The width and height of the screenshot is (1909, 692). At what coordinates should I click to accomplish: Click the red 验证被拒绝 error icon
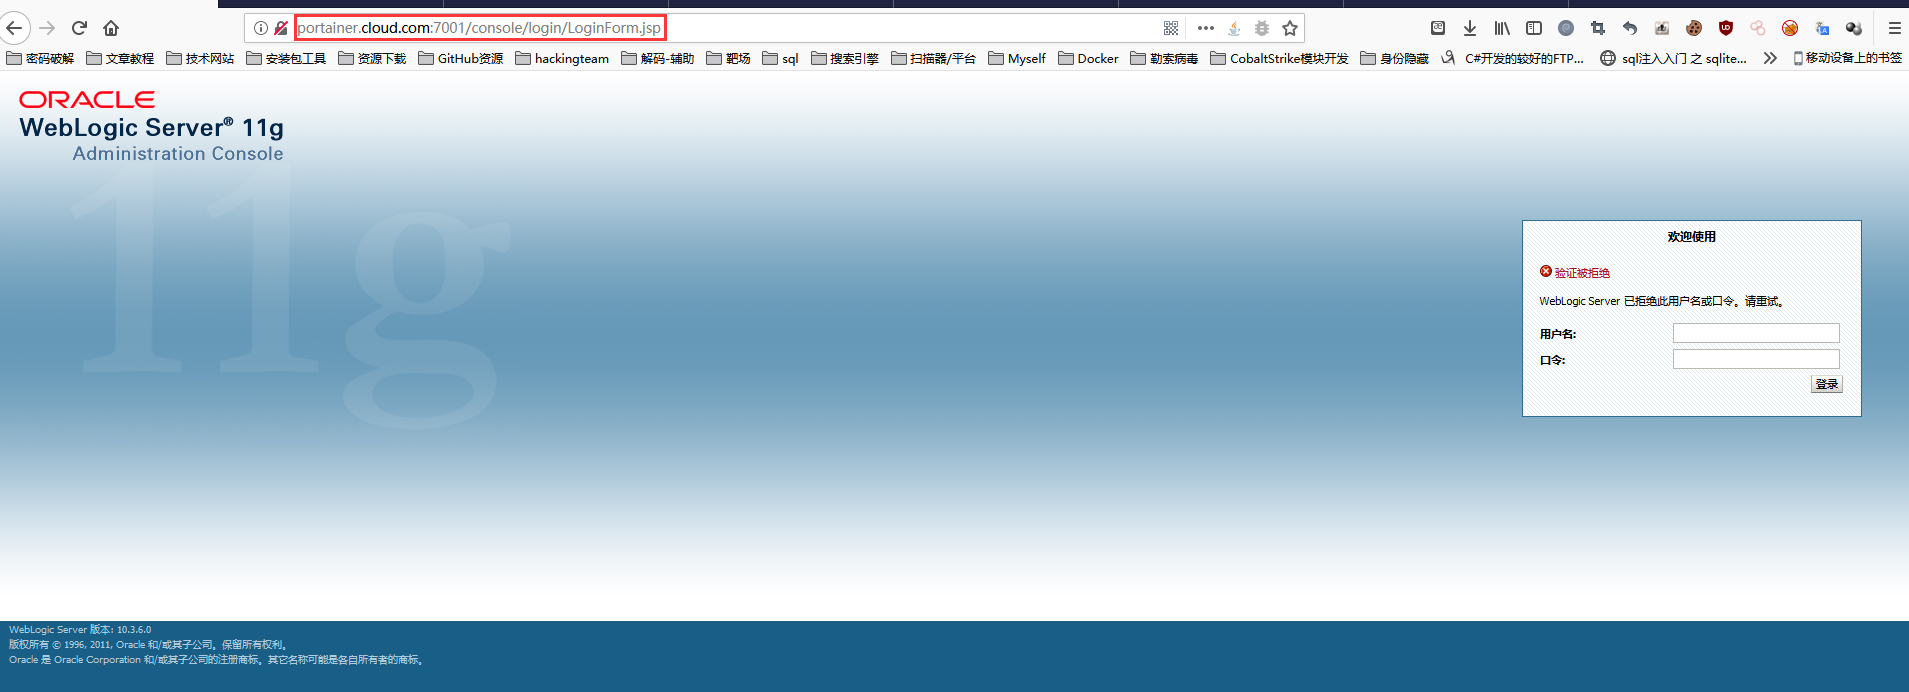(1546, 271)
